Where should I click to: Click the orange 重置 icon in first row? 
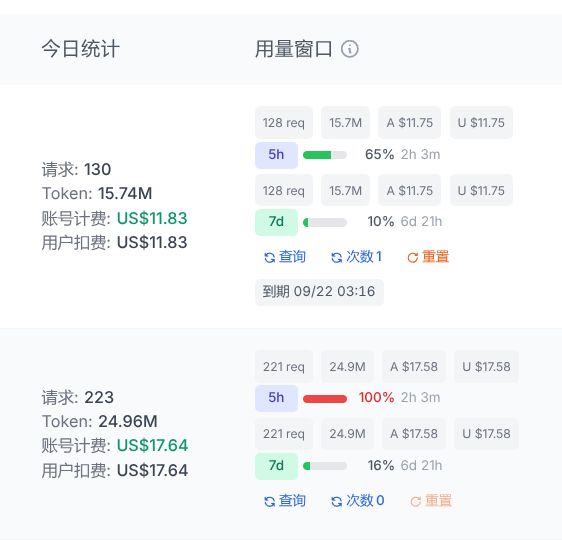point(413,257)
